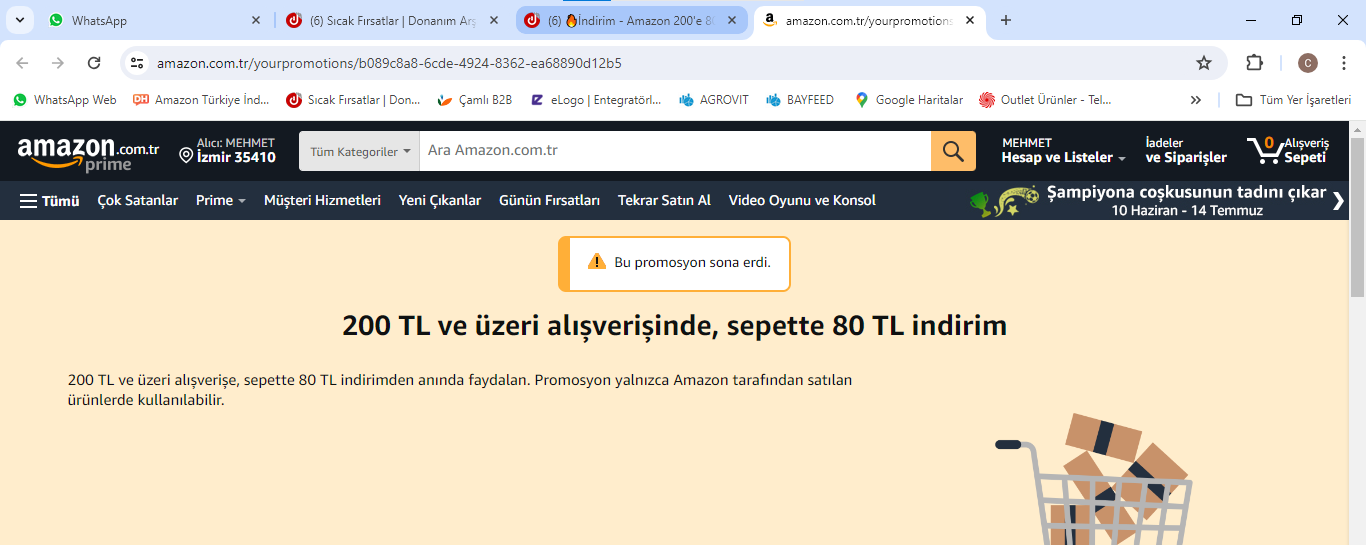Image resolution: width=1366 pixels, height=545 pixels.
Task: Close the WhatsApp tab
Action: coord(255,20)
